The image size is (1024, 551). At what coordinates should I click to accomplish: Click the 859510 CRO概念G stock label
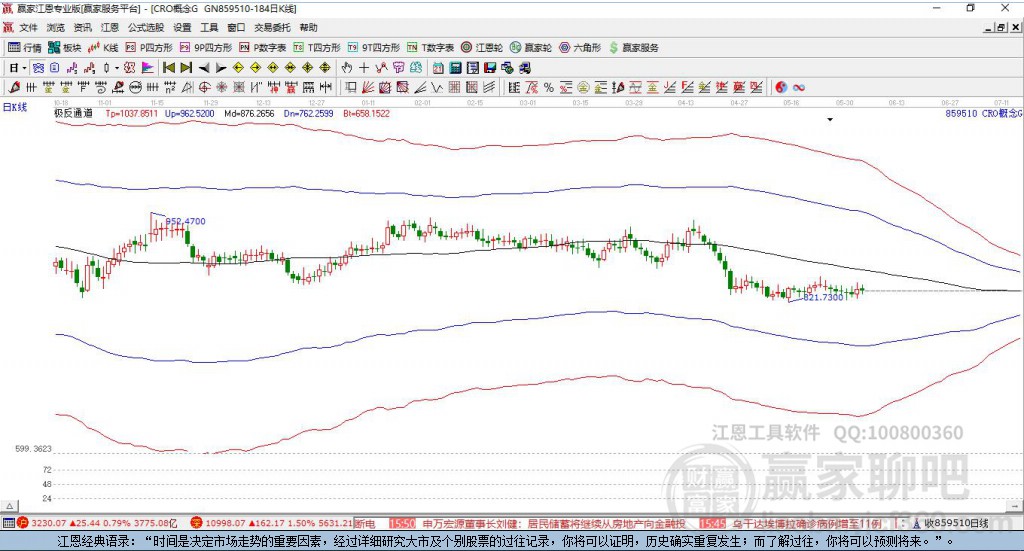pos(984,114)
